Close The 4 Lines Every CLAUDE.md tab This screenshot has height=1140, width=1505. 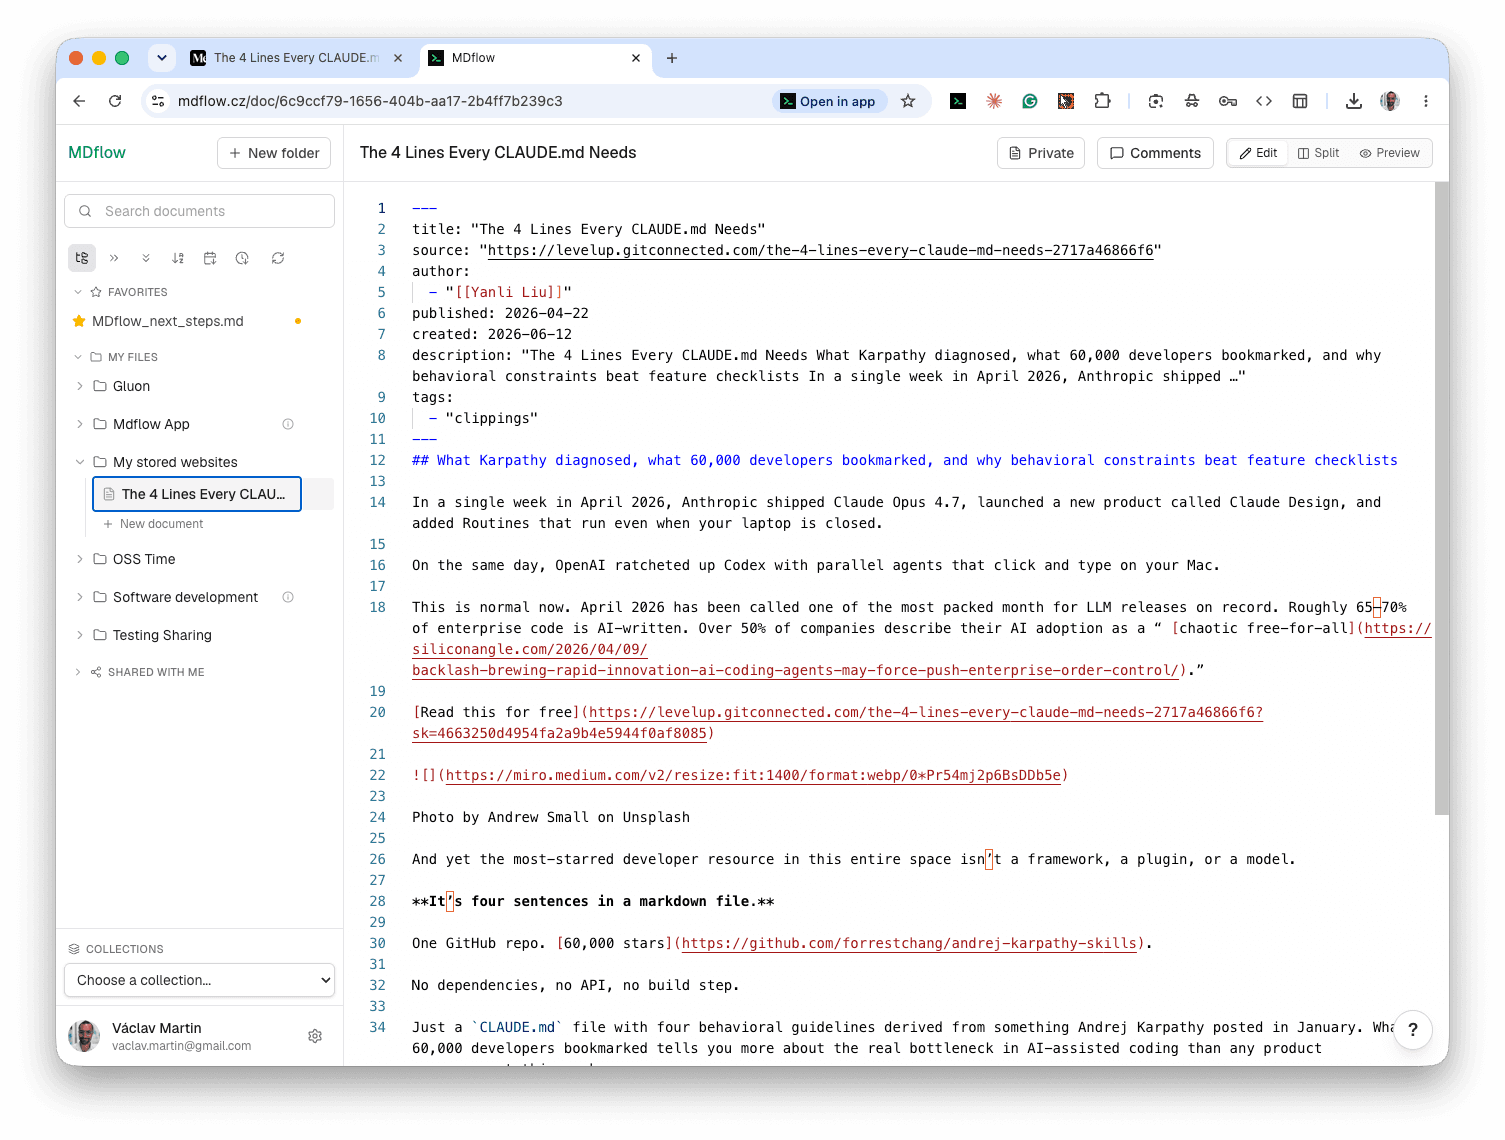click(398, 58)
